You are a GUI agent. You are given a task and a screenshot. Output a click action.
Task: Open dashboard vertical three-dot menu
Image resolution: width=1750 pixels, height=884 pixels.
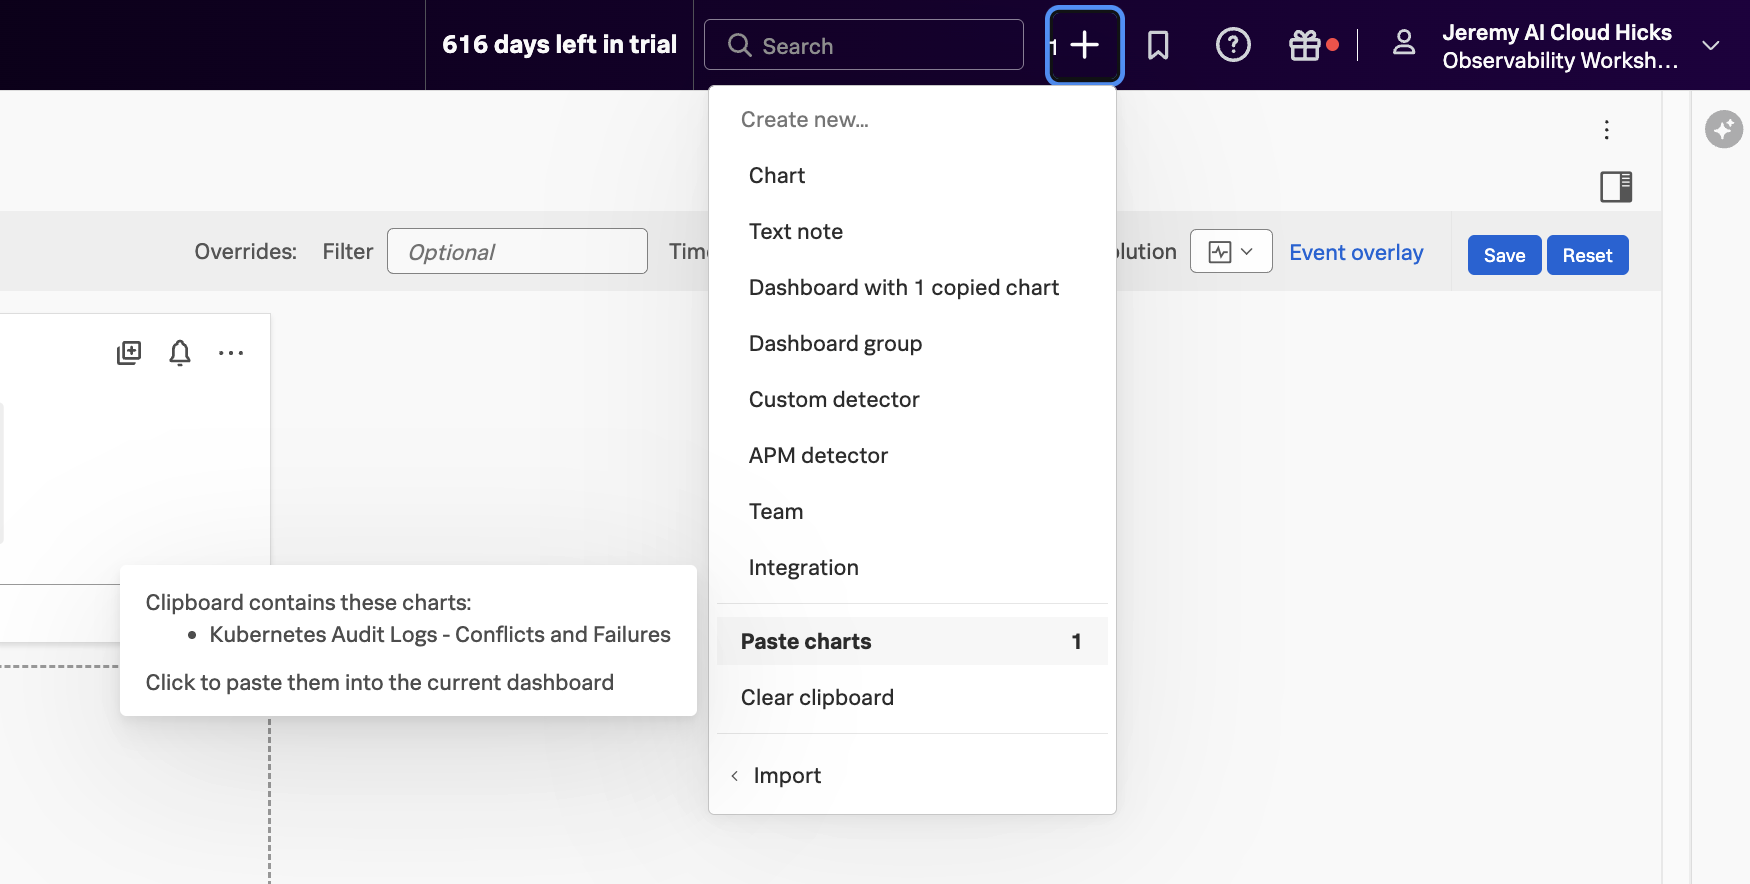pyautogui.click(x=1606, y=130)
